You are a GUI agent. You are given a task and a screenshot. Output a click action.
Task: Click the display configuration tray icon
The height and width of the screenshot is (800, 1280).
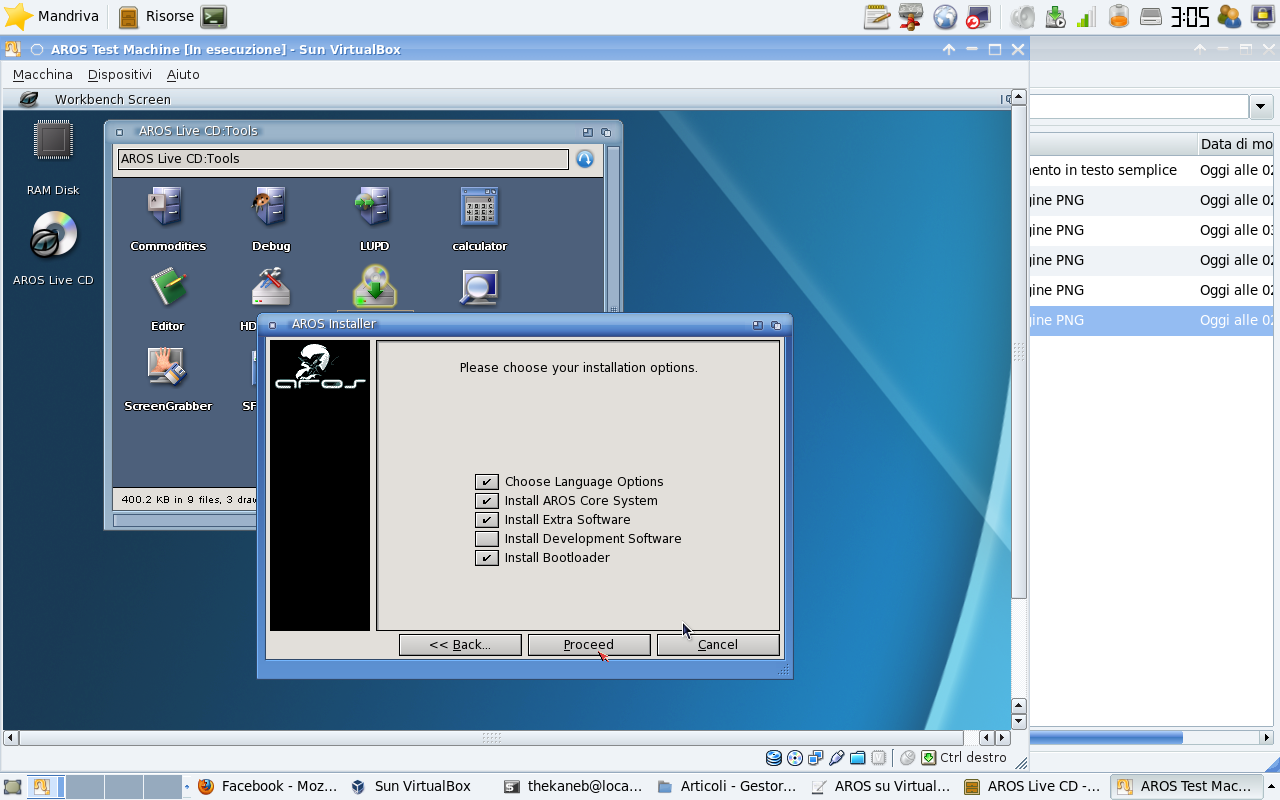[978, 16]
